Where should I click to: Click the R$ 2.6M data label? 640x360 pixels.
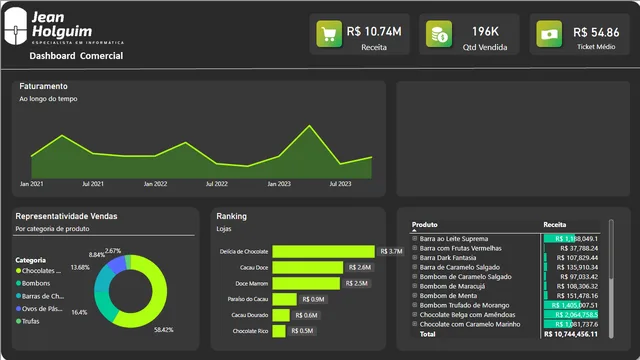pyautogui.click(x=360, y=267)
